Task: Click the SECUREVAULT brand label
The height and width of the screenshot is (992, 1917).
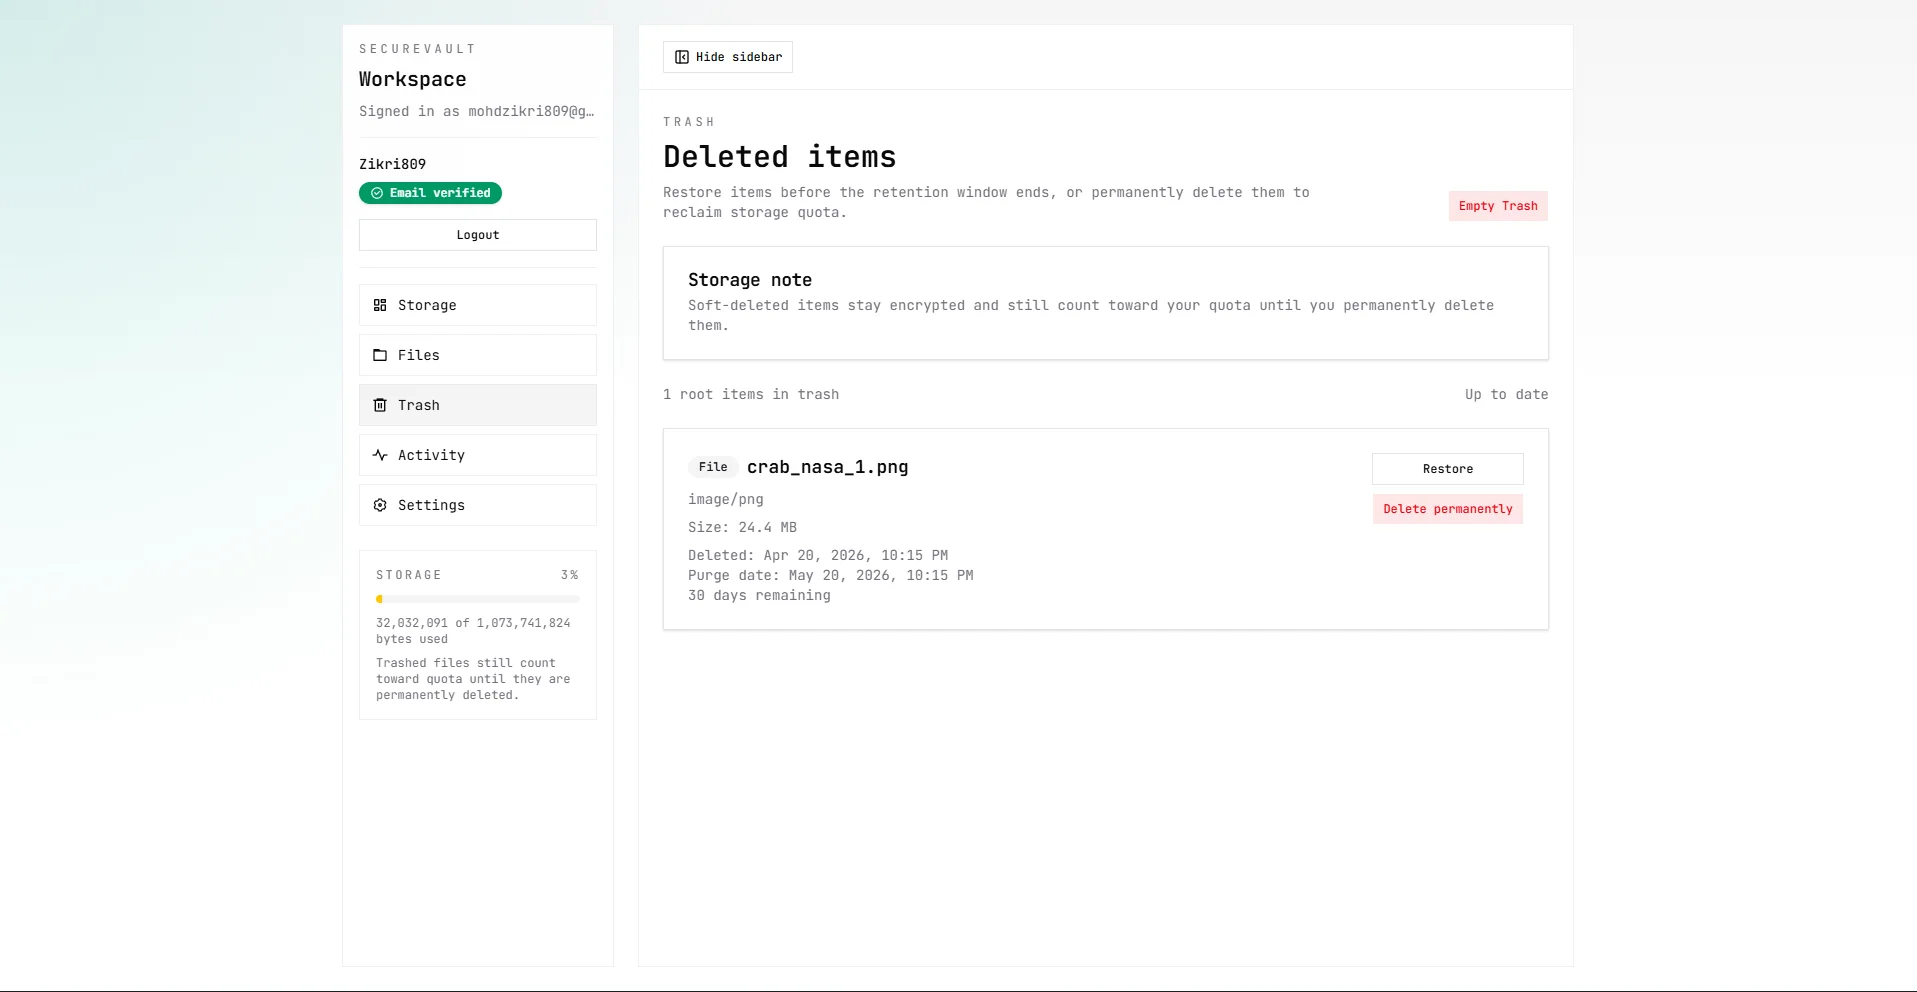Action: 417,49
